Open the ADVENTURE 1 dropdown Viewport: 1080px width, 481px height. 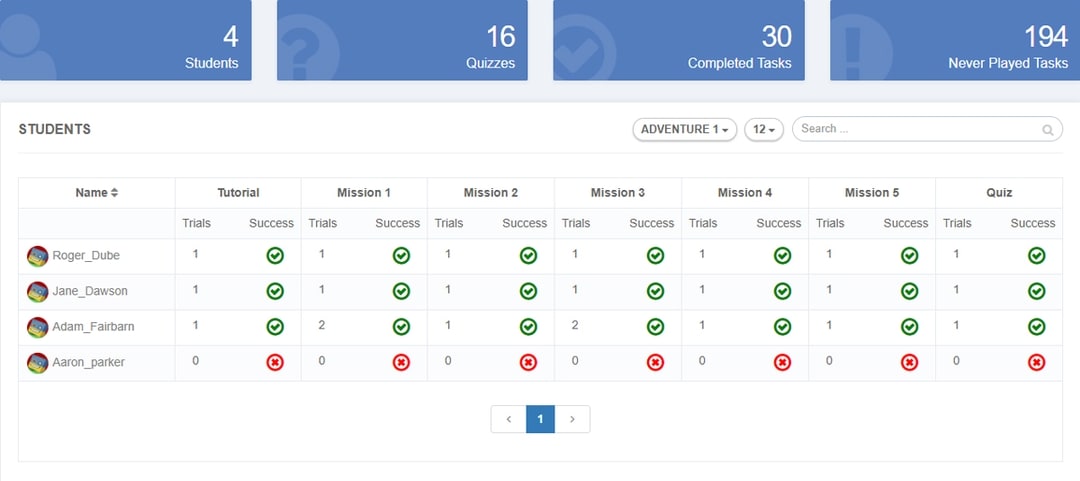point(684,130)
